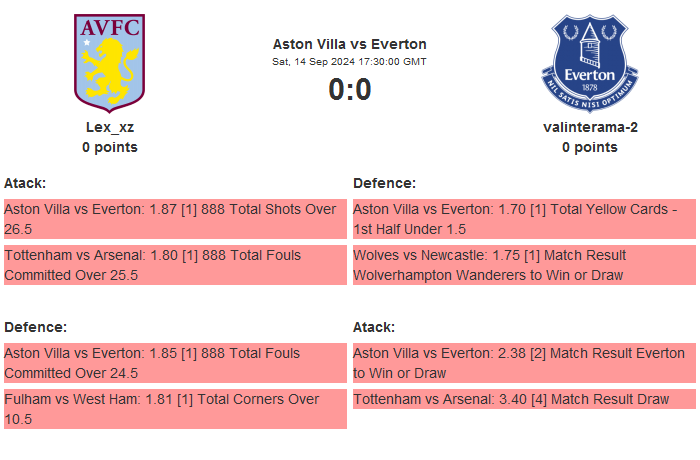Select Total Yellow Cards 1st Half Under 1.5 bet

point(524,219)
